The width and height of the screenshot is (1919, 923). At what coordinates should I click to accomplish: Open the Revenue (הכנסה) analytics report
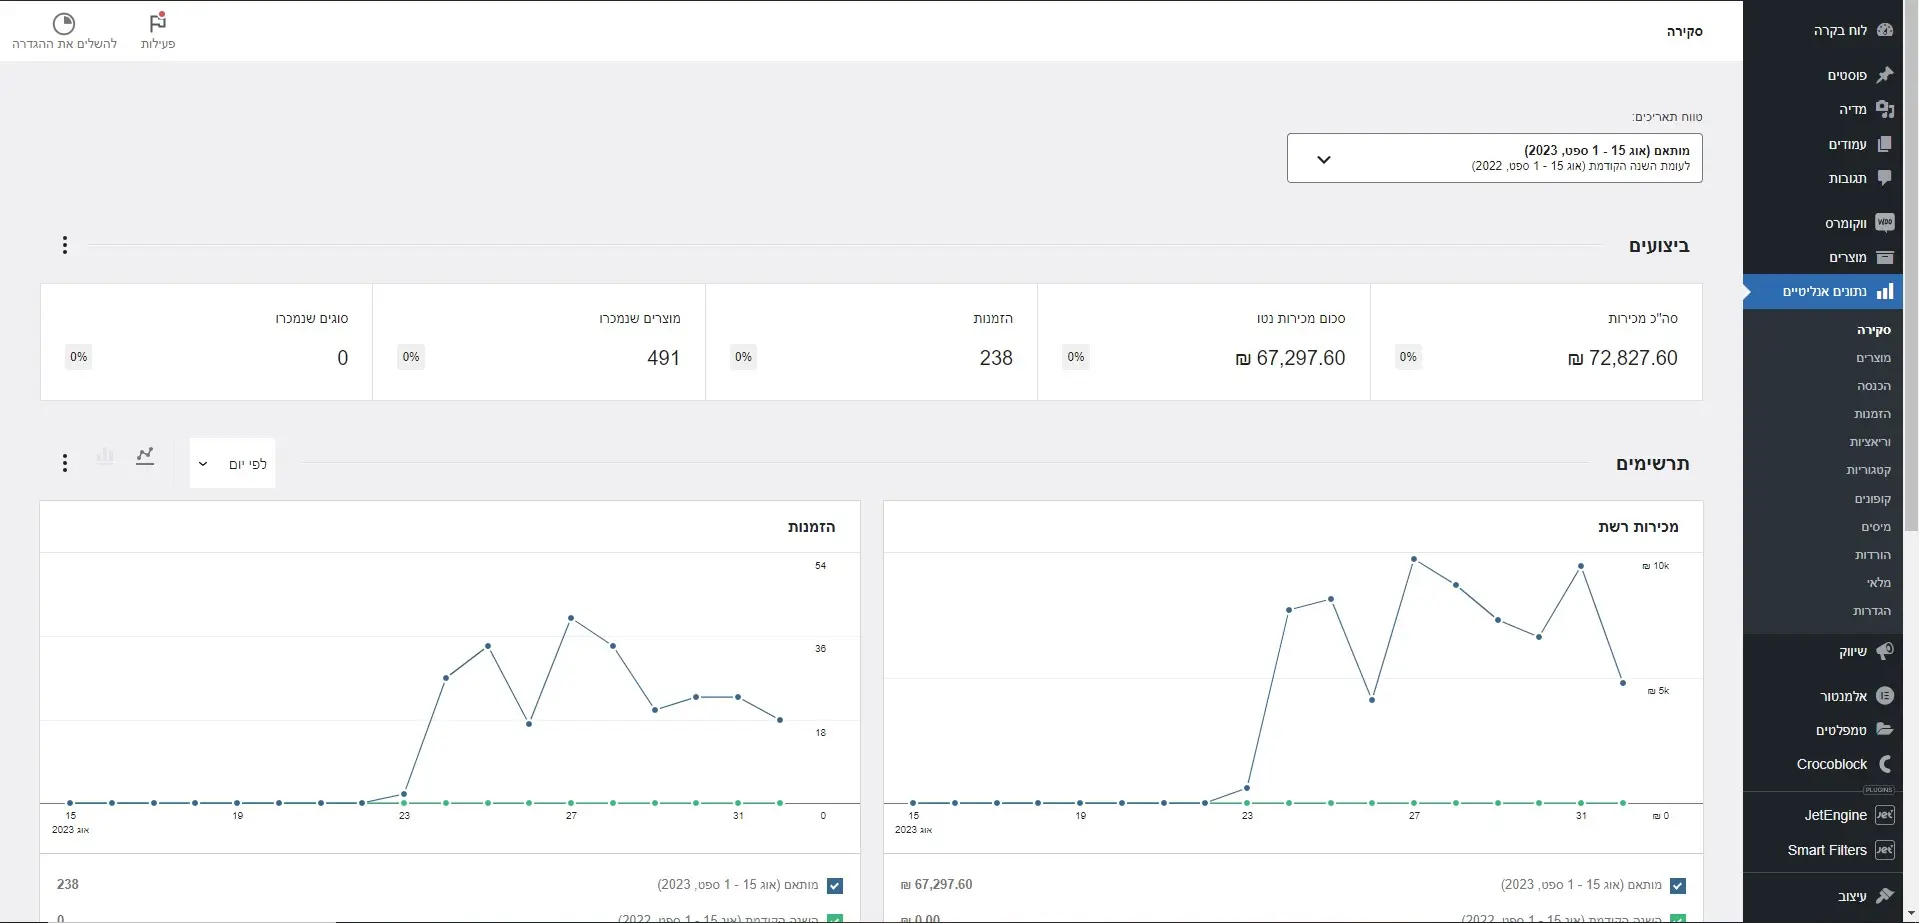coord(1874,386)
